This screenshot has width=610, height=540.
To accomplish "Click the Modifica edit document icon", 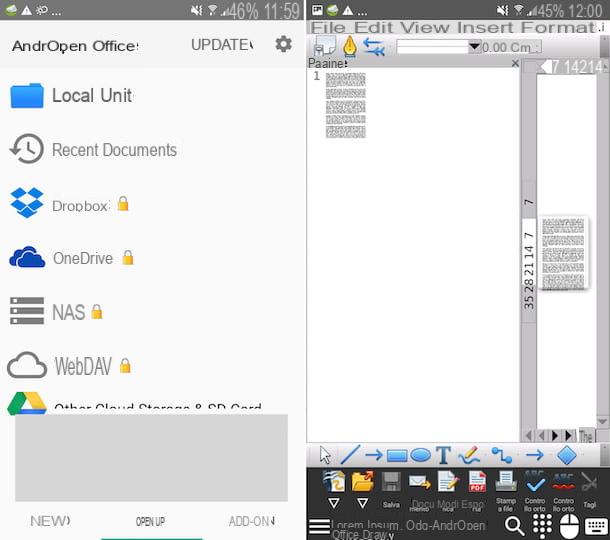I will (448, 482).
